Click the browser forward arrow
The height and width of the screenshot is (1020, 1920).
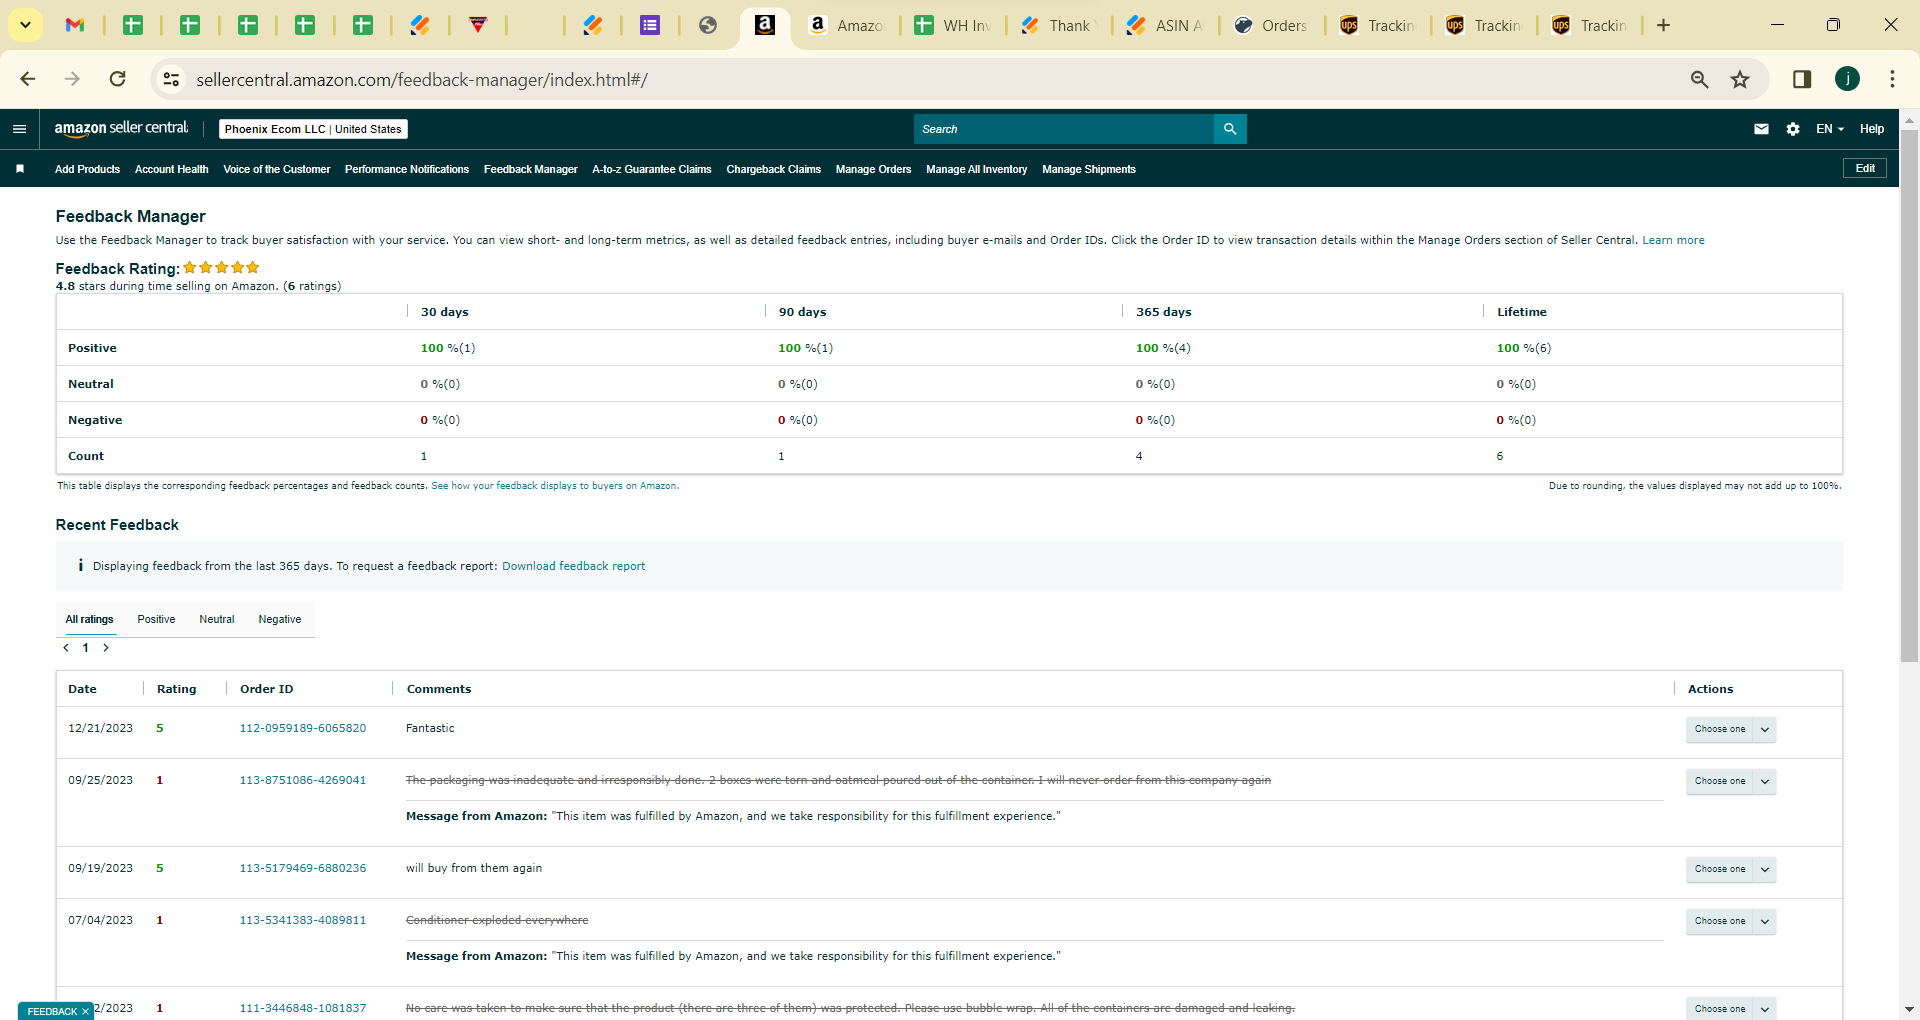(x=72, y=79)
